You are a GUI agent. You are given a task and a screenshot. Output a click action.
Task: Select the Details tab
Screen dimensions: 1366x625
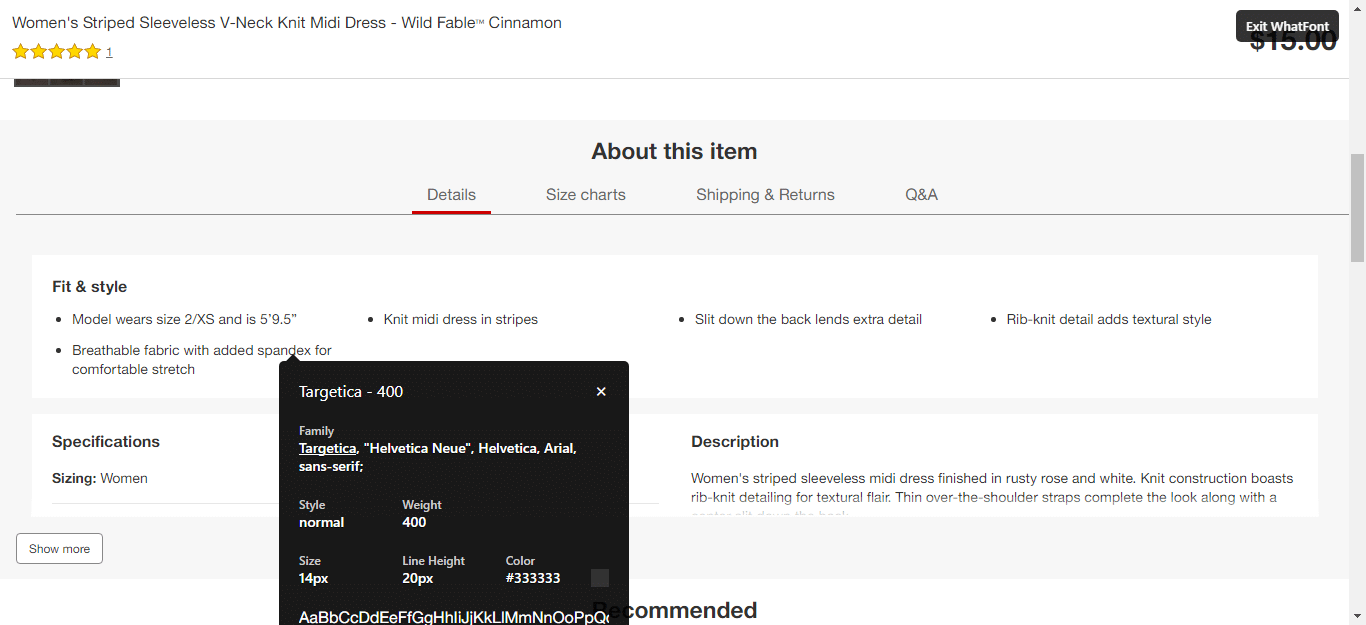[x=451, y=195]
